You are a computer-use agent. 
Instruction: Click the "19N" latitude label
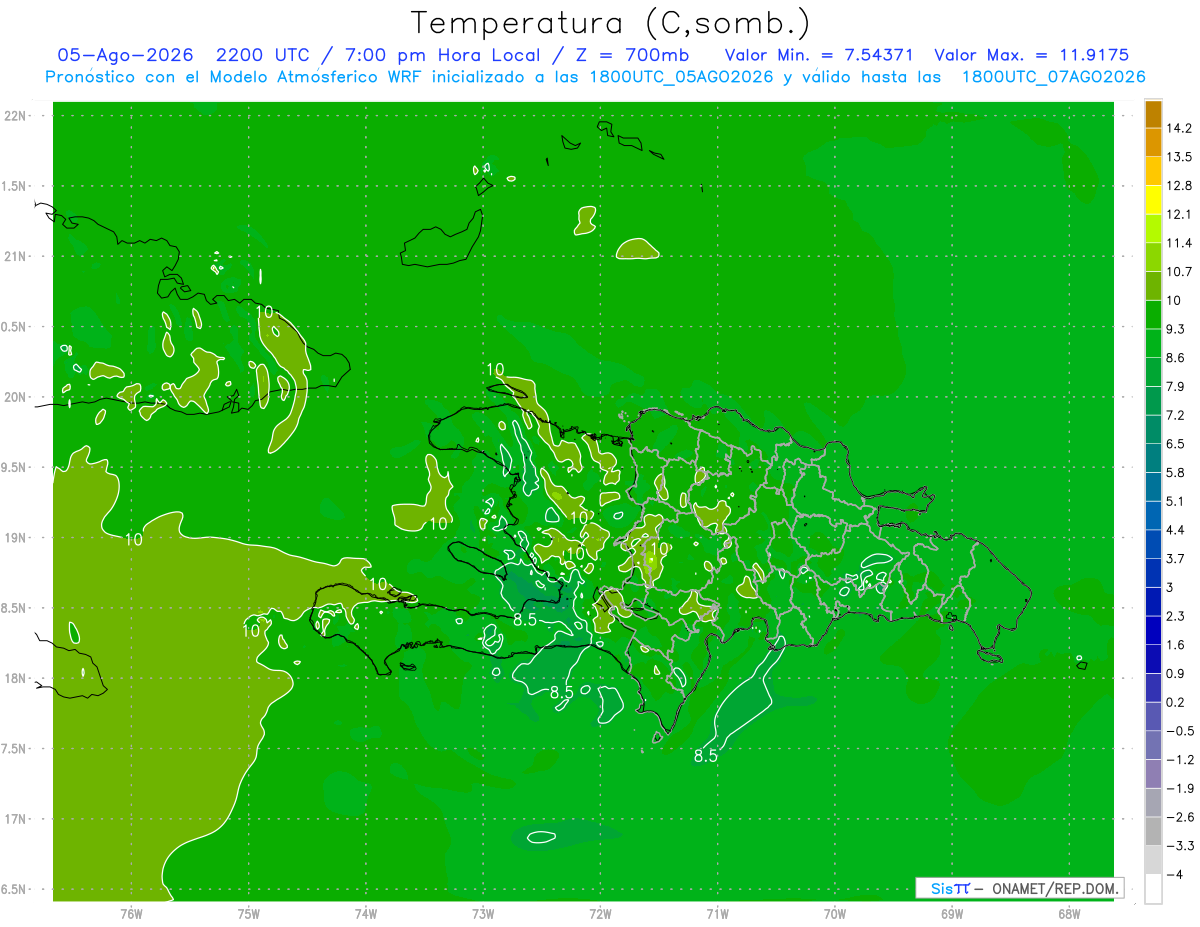tap(15, 538)
